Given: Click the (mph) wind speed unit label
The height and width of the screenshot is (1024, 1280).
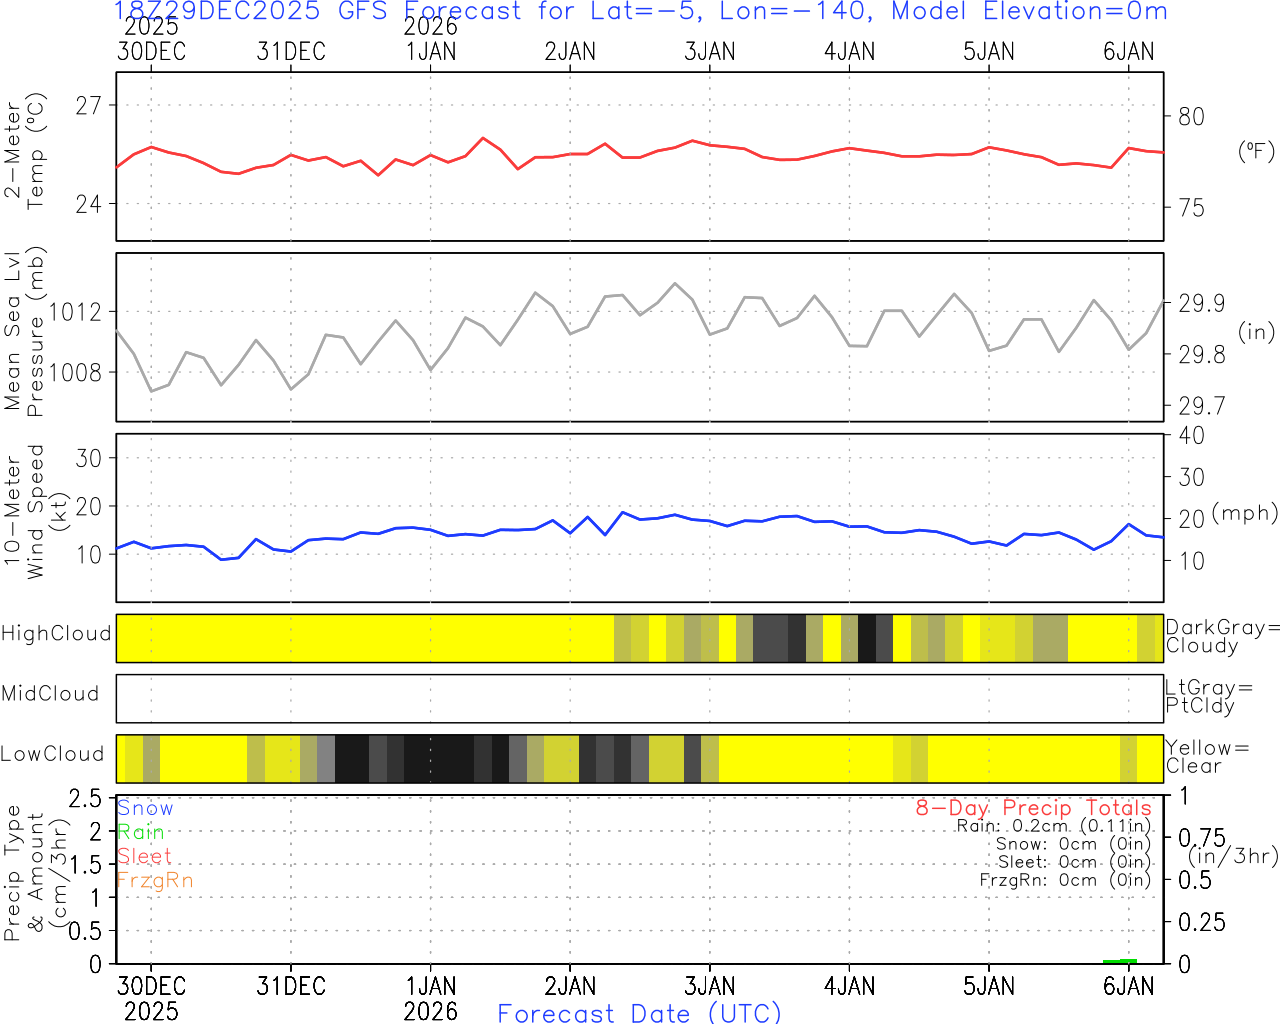Looking at the screenshot, I should tap(1244, 513).
